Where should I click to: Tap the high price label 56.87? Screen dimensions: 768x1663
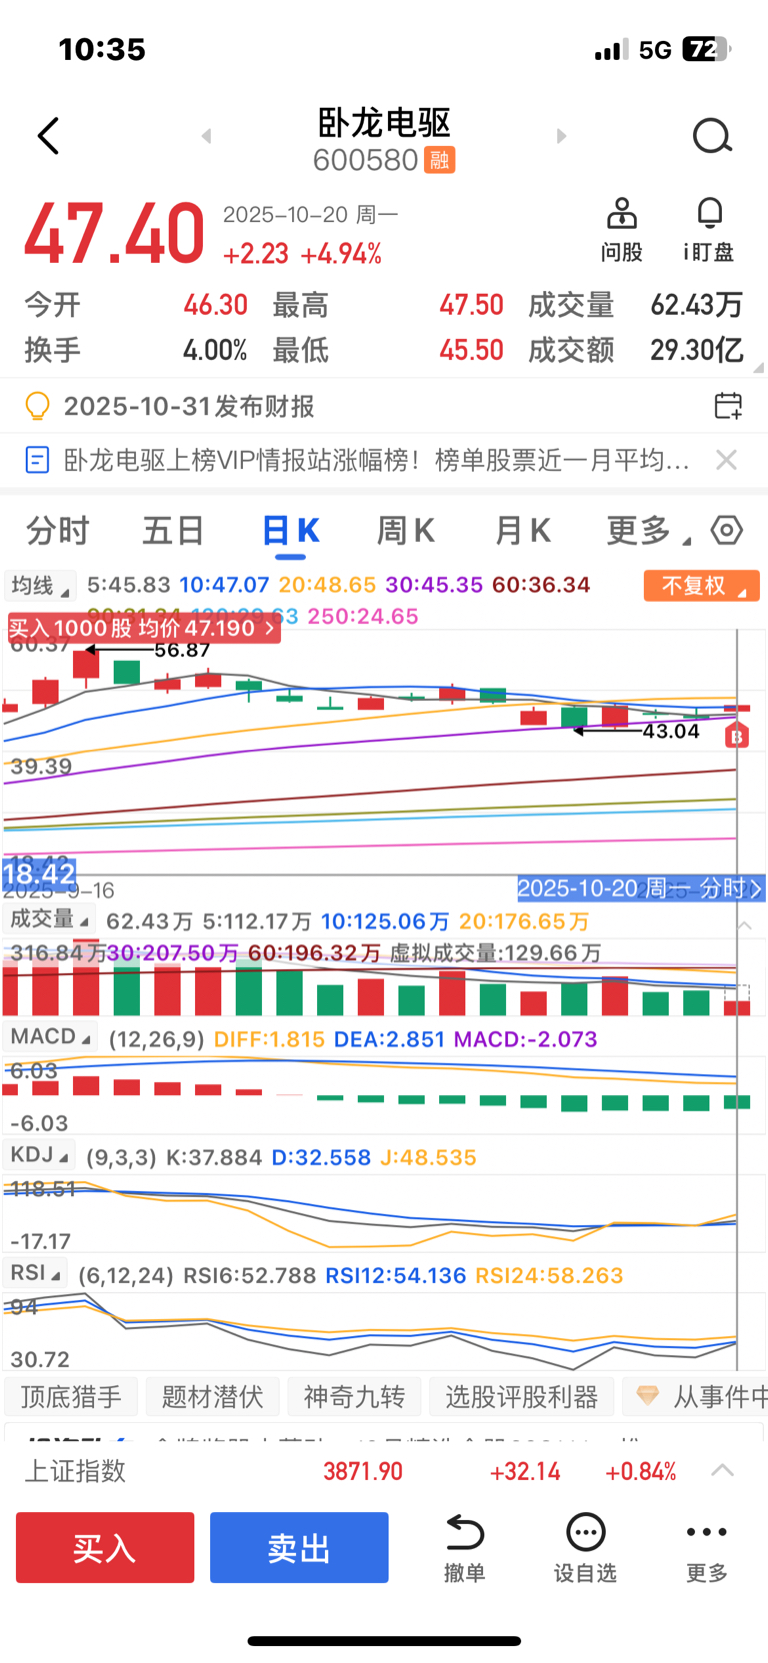182,650
